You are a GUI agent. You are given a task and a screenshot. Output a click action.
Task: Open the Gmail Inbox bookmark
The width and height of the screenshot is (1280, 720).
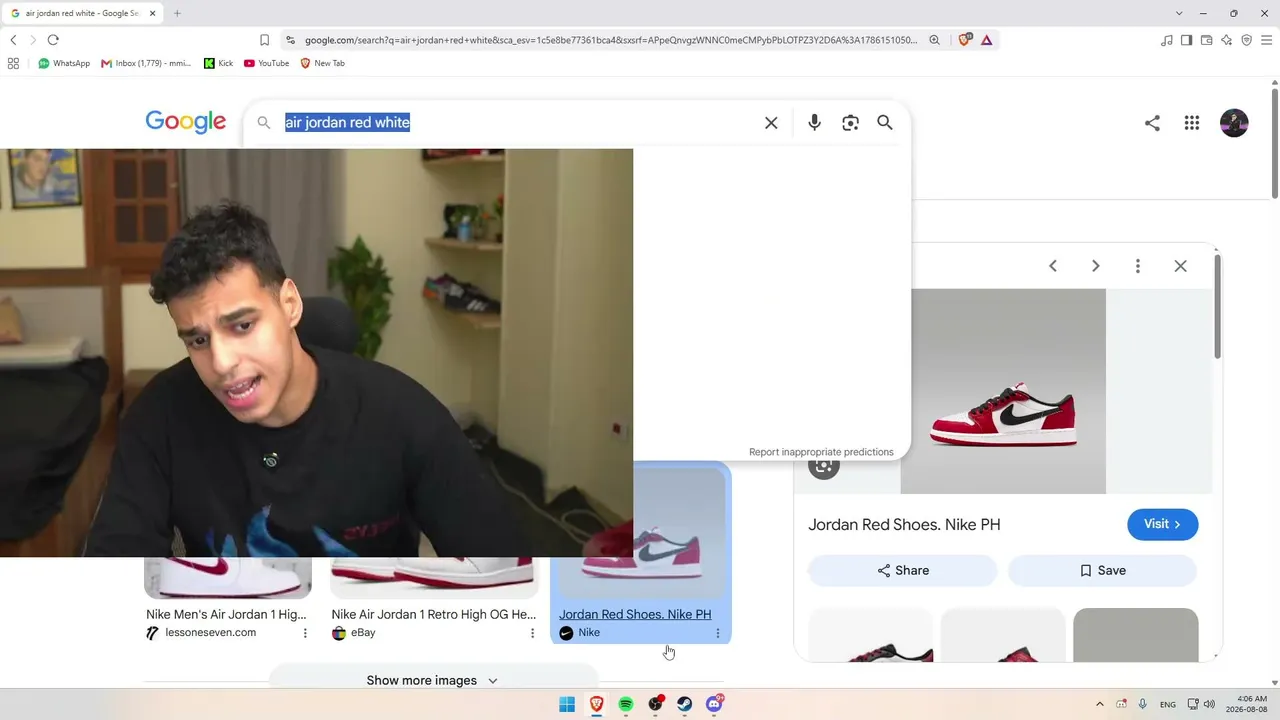[x=146, y=63]
